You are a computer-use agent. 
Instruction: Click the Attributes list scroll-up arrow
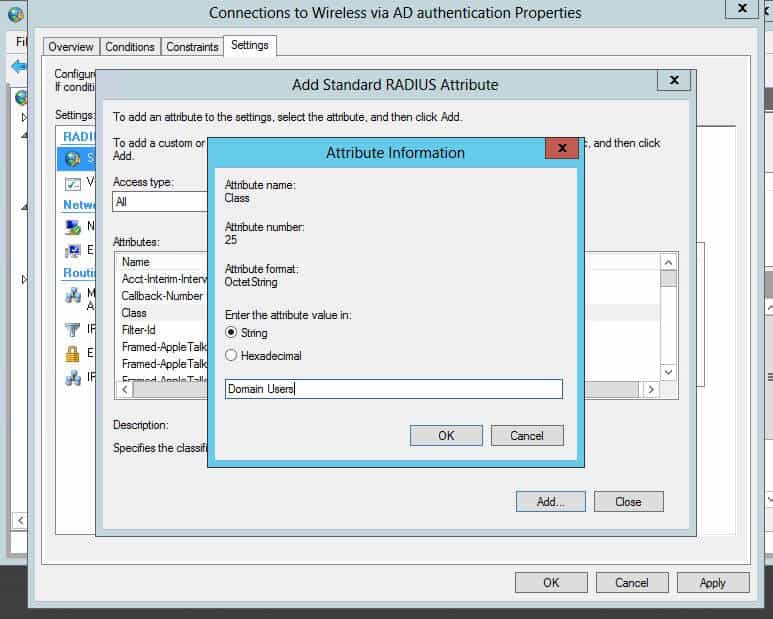click(668, 262)
